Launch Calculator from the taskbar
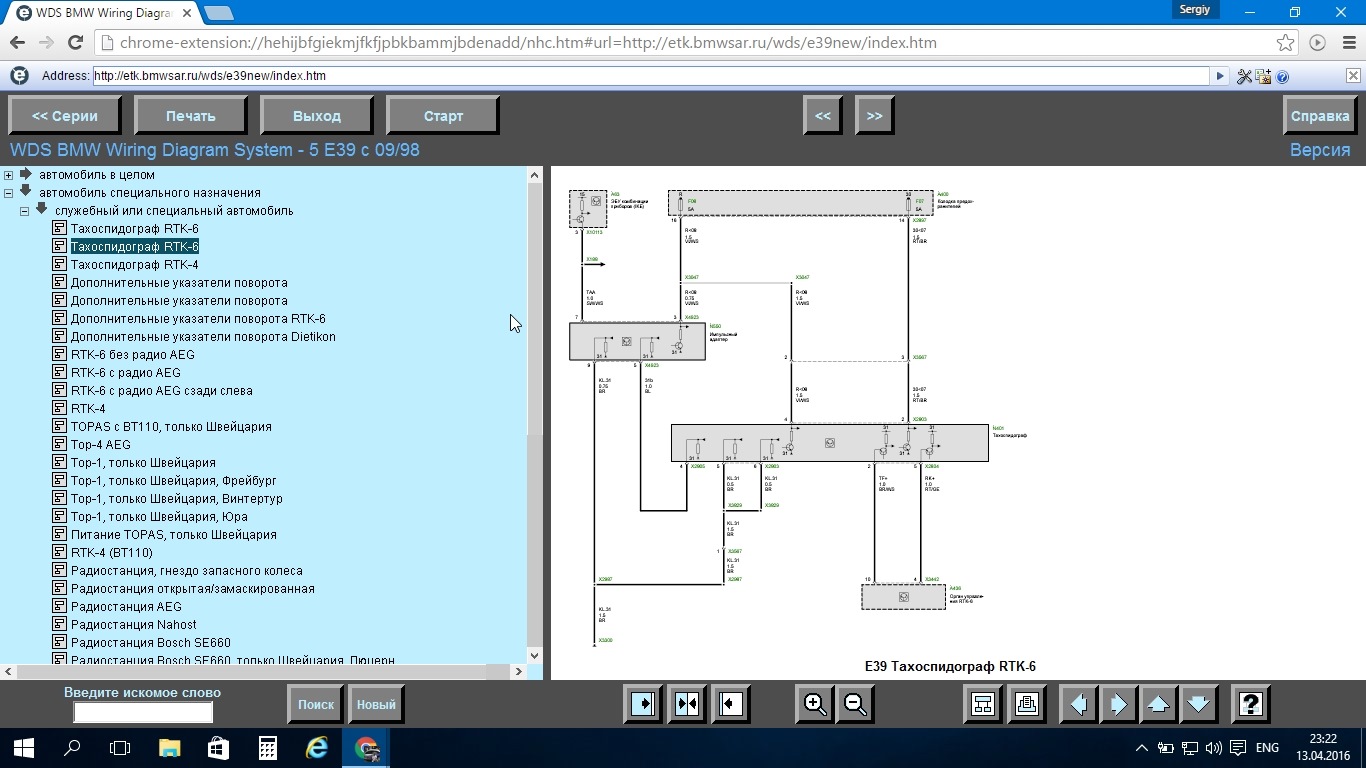 (x=267, y=747)
